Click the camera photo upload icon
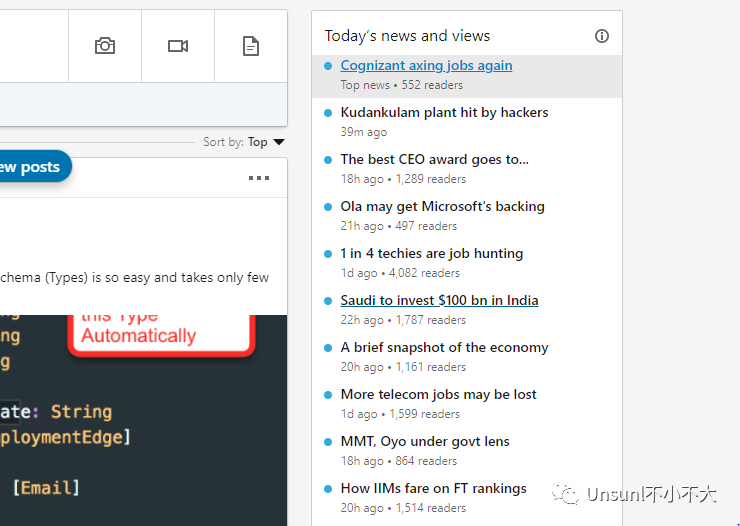Image resolution: width=740 pixels, height=526 pixels. click(x=105, y=46)
